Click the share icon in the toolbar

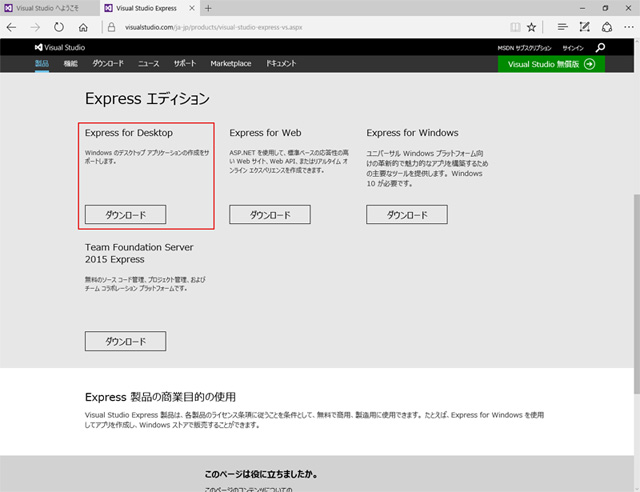tap(607, 27)
